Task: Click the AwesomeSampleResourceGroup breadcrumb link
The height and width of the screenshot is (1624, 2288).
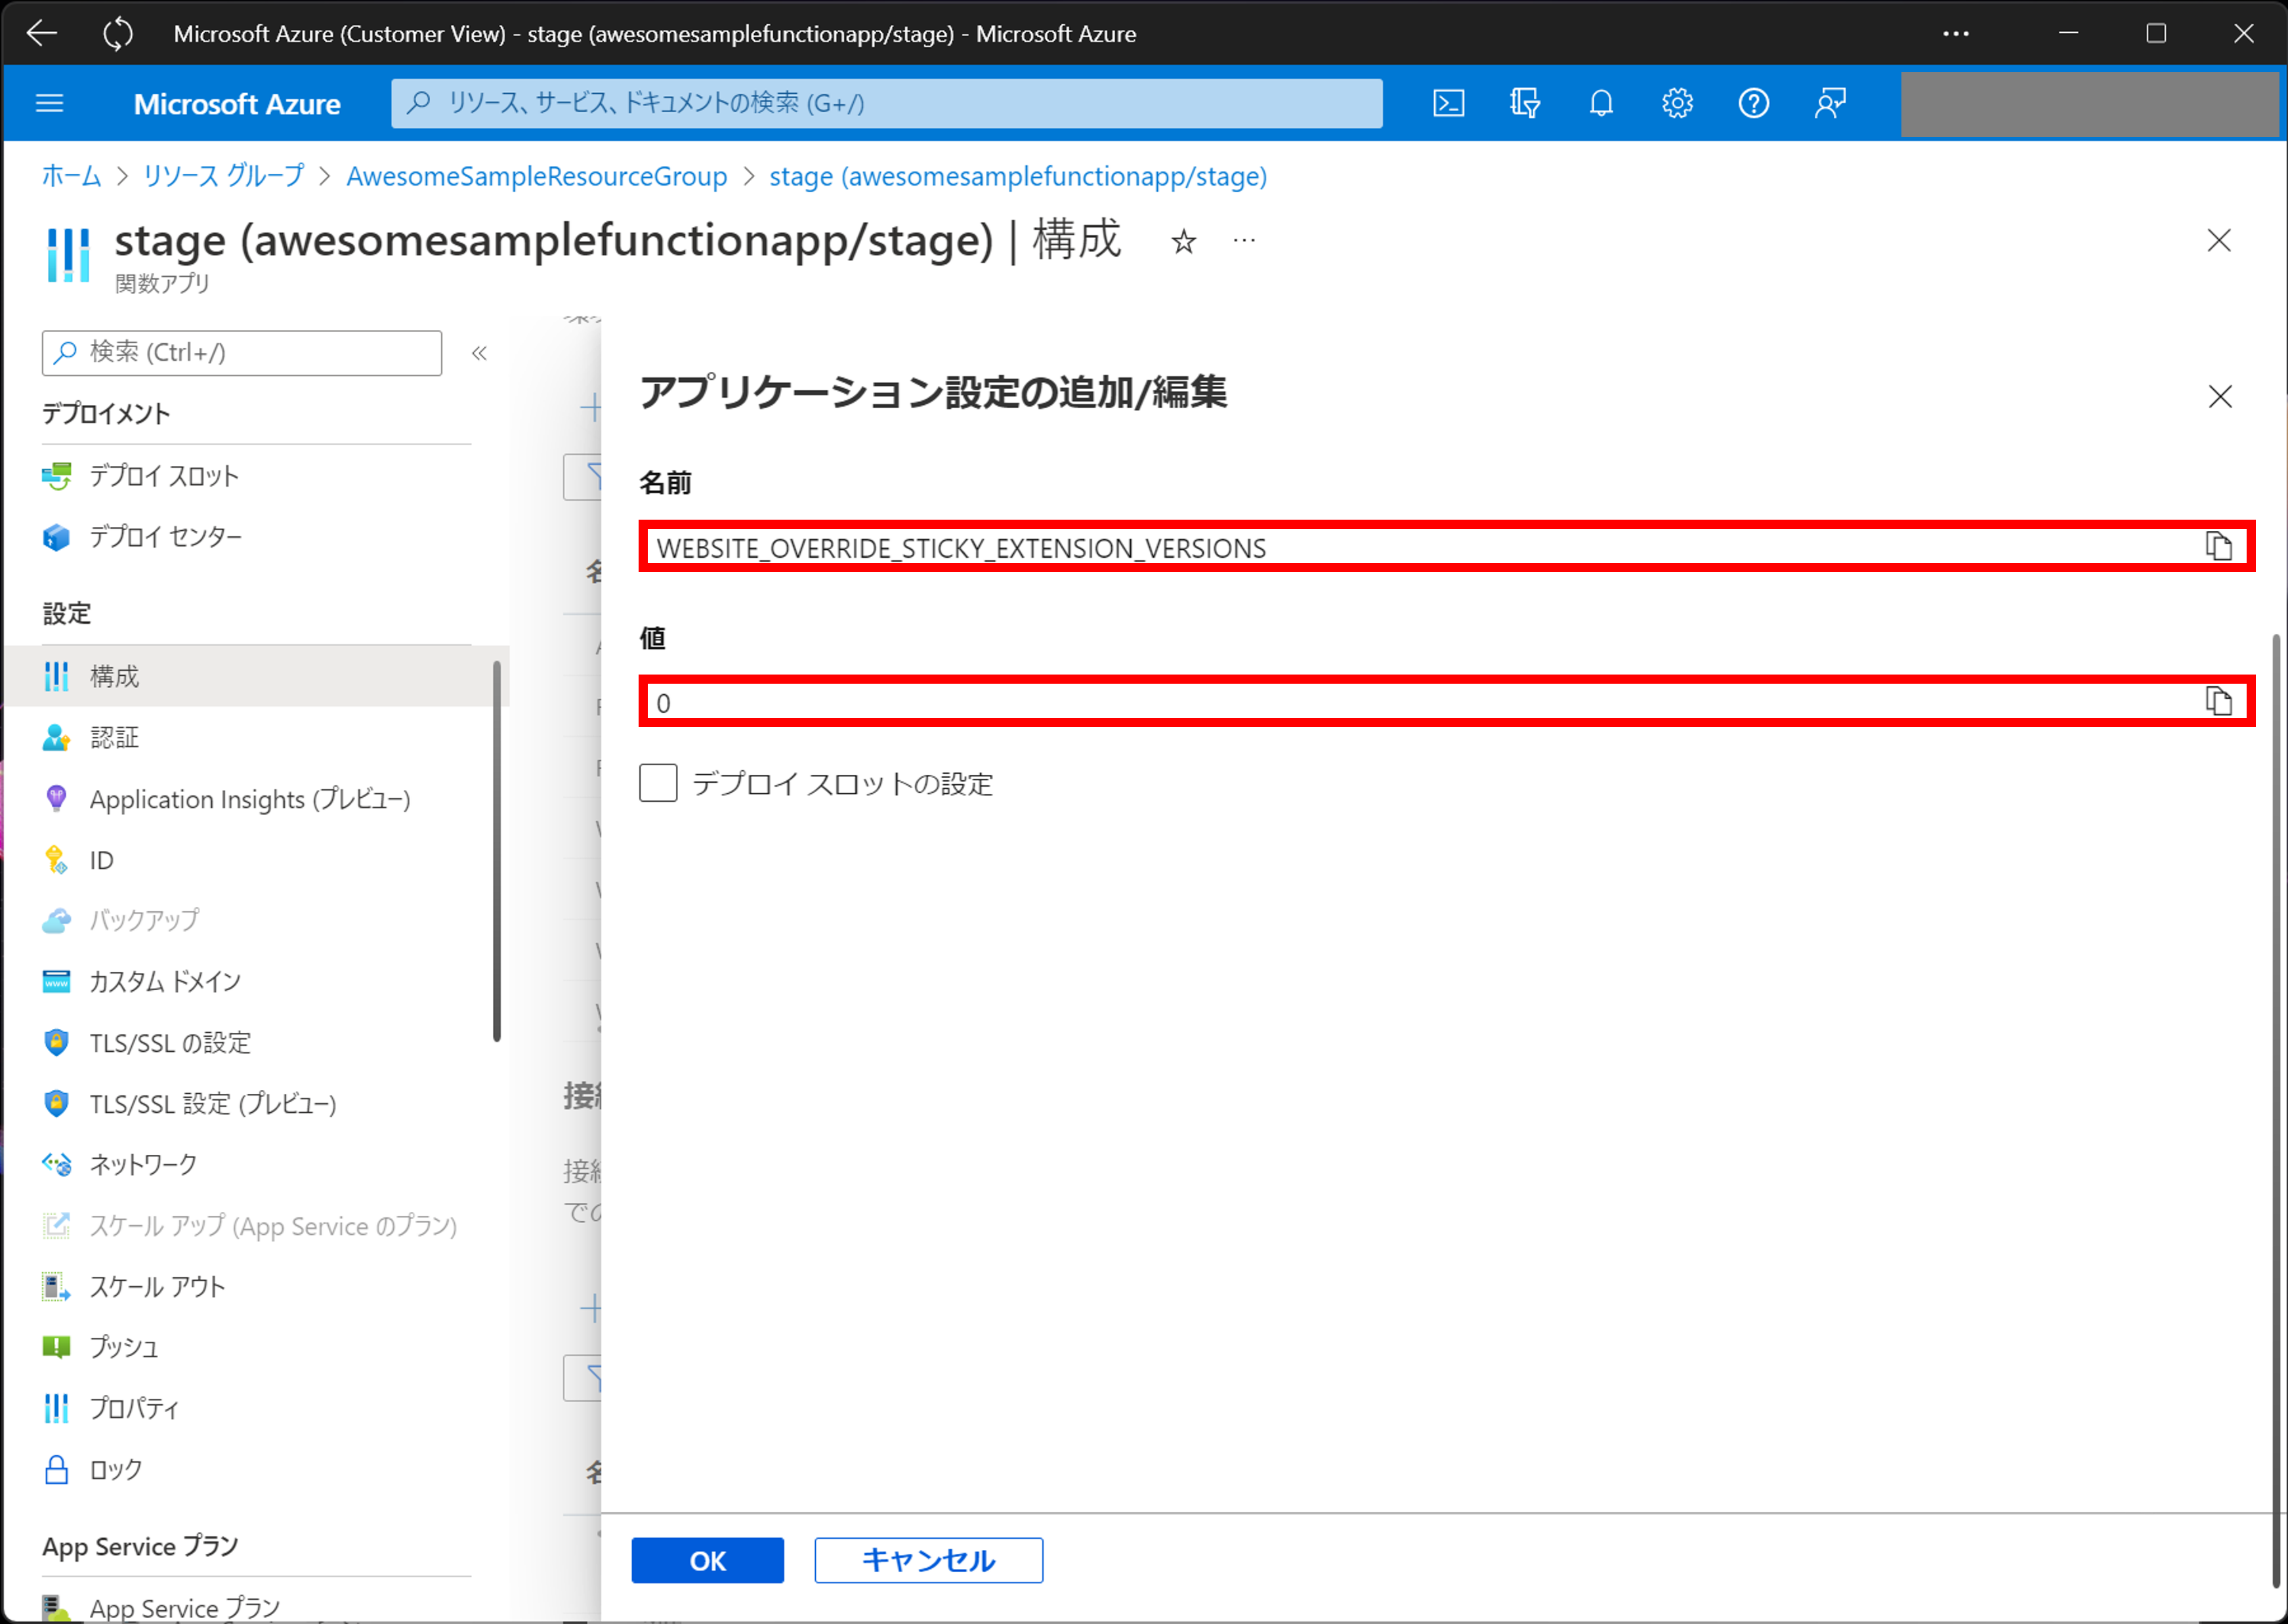Action: [x=536, y=177]
